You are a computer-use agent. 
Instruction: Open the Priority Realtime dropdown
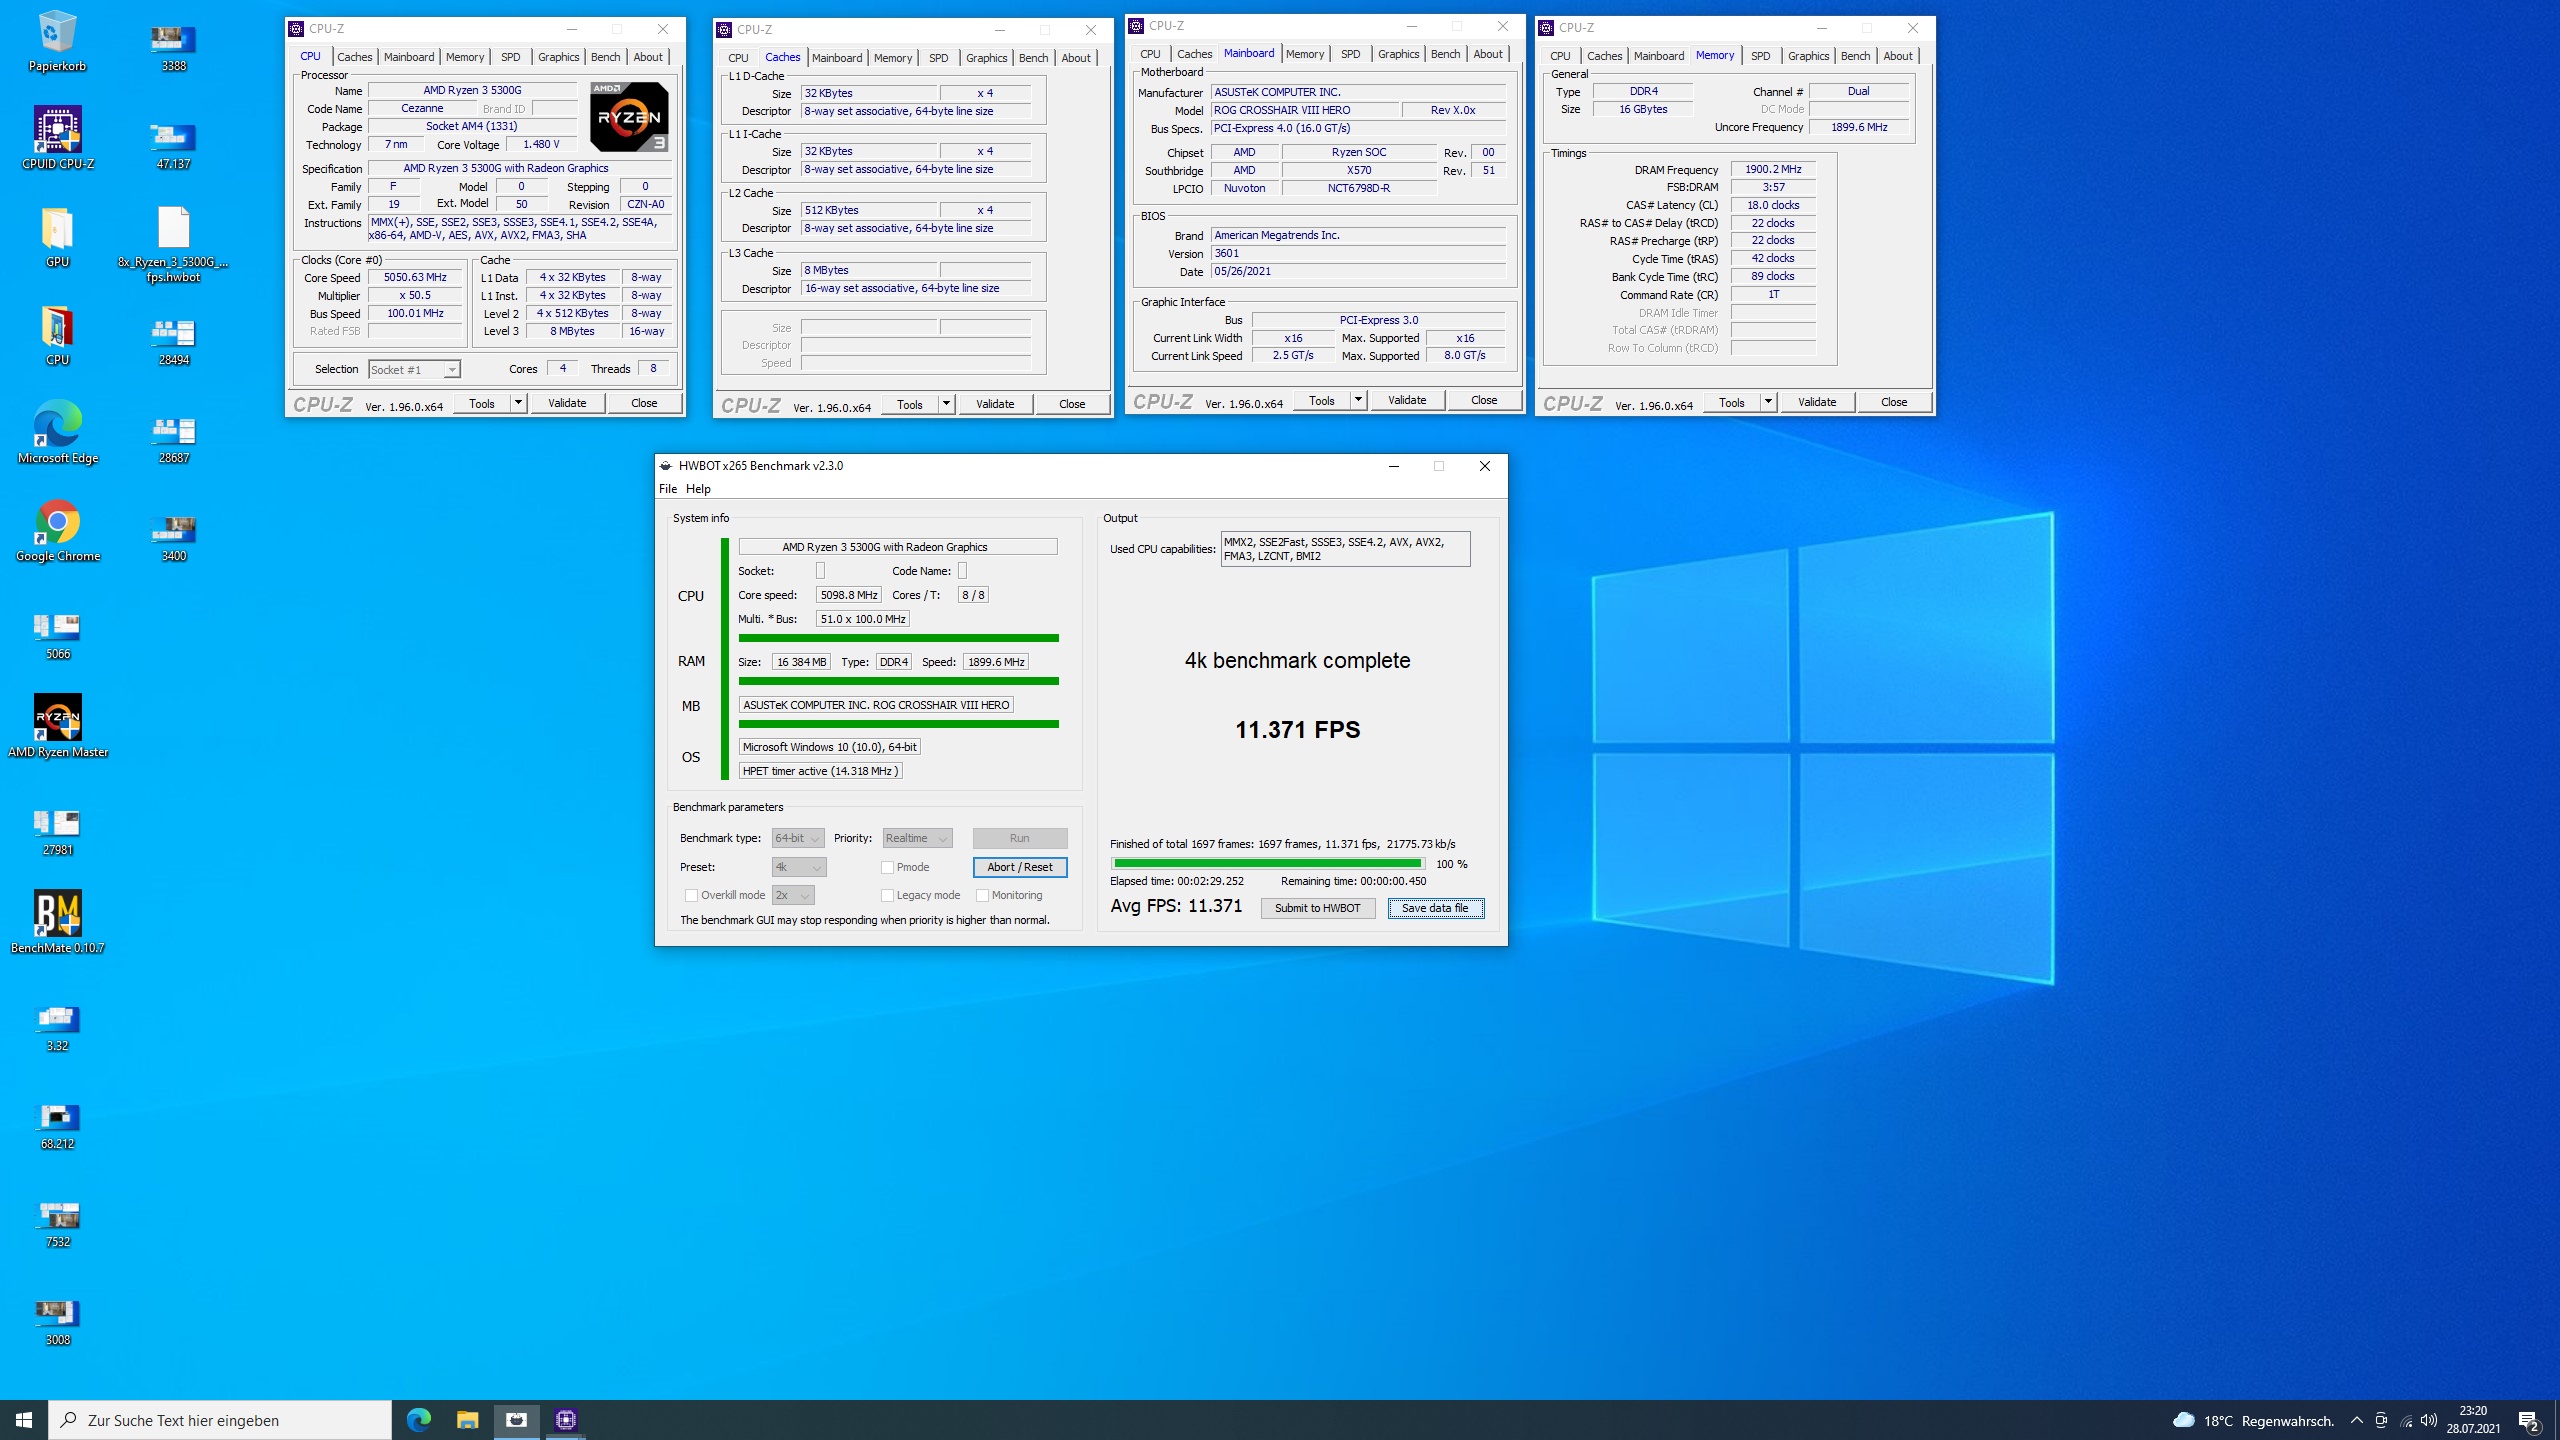pos(917,838)
